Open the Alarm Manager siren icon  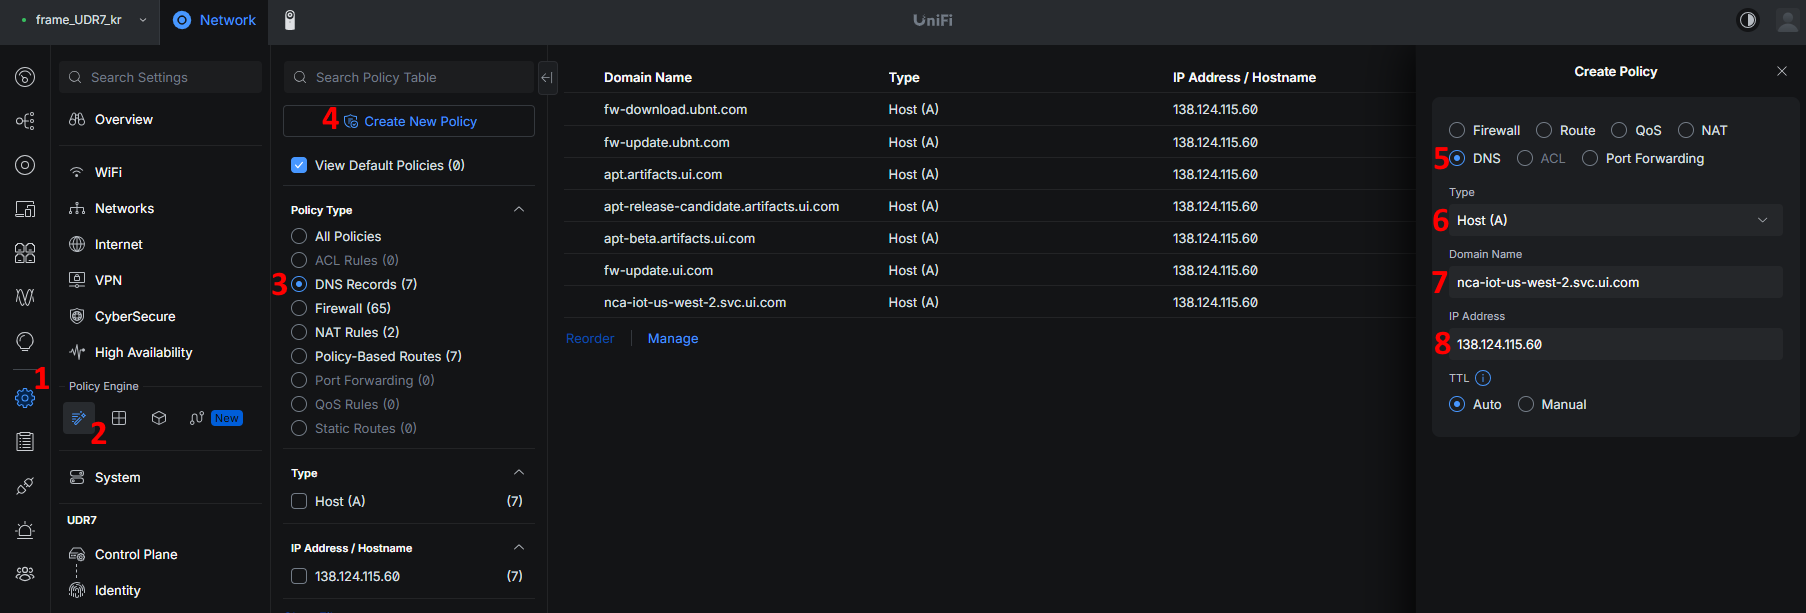[25, 530]
